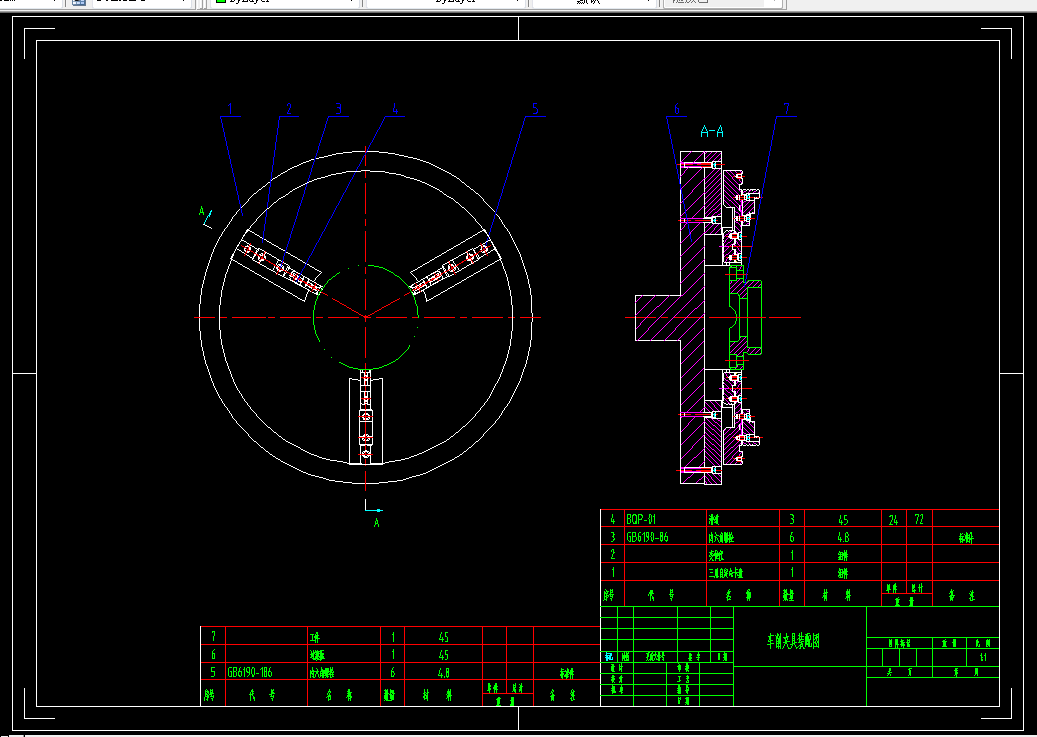Click the section marker A below the wheel
This screenshot has height=737, width=1037.
[376, 523]
